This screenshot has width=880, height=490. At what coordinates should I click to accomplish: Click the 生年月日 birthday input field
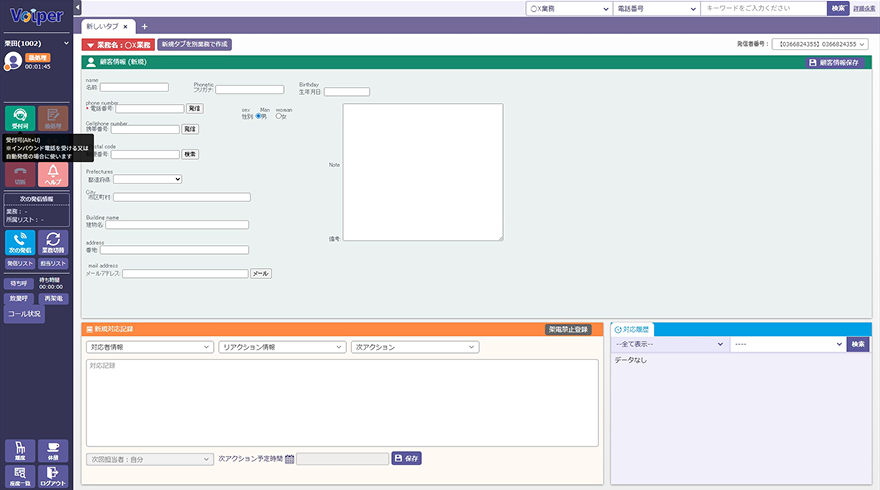click(347, 91)
